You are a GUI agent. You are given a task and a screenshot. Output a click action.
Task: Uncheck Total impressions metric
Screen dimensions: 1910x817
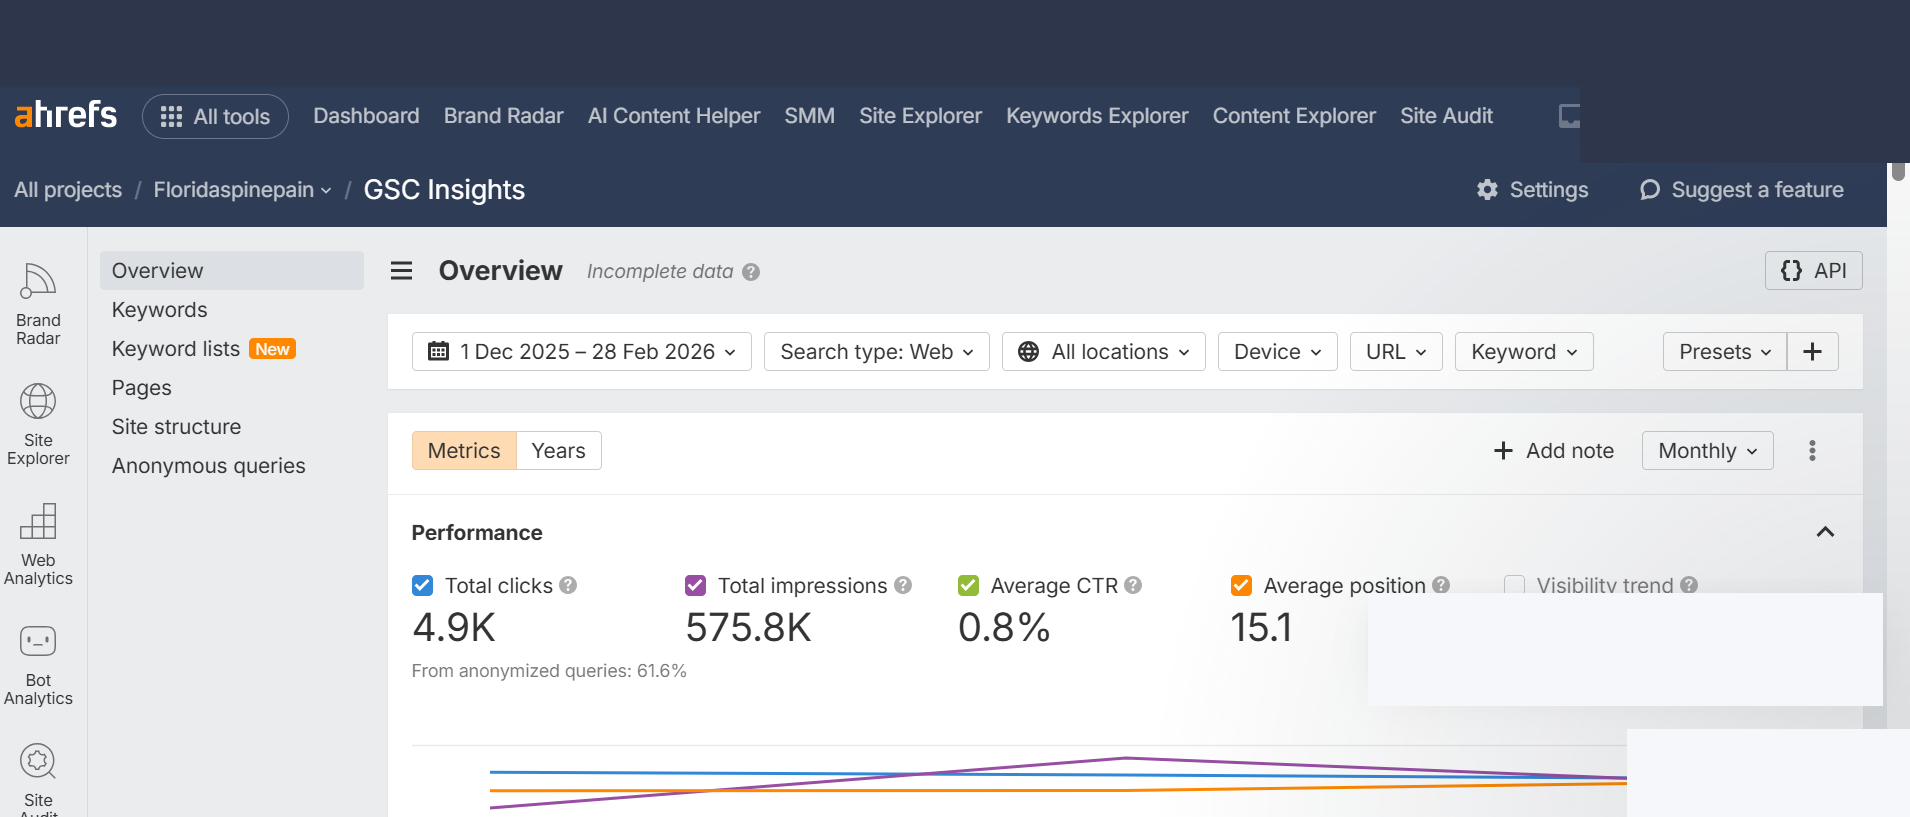[x=695, y=585]
